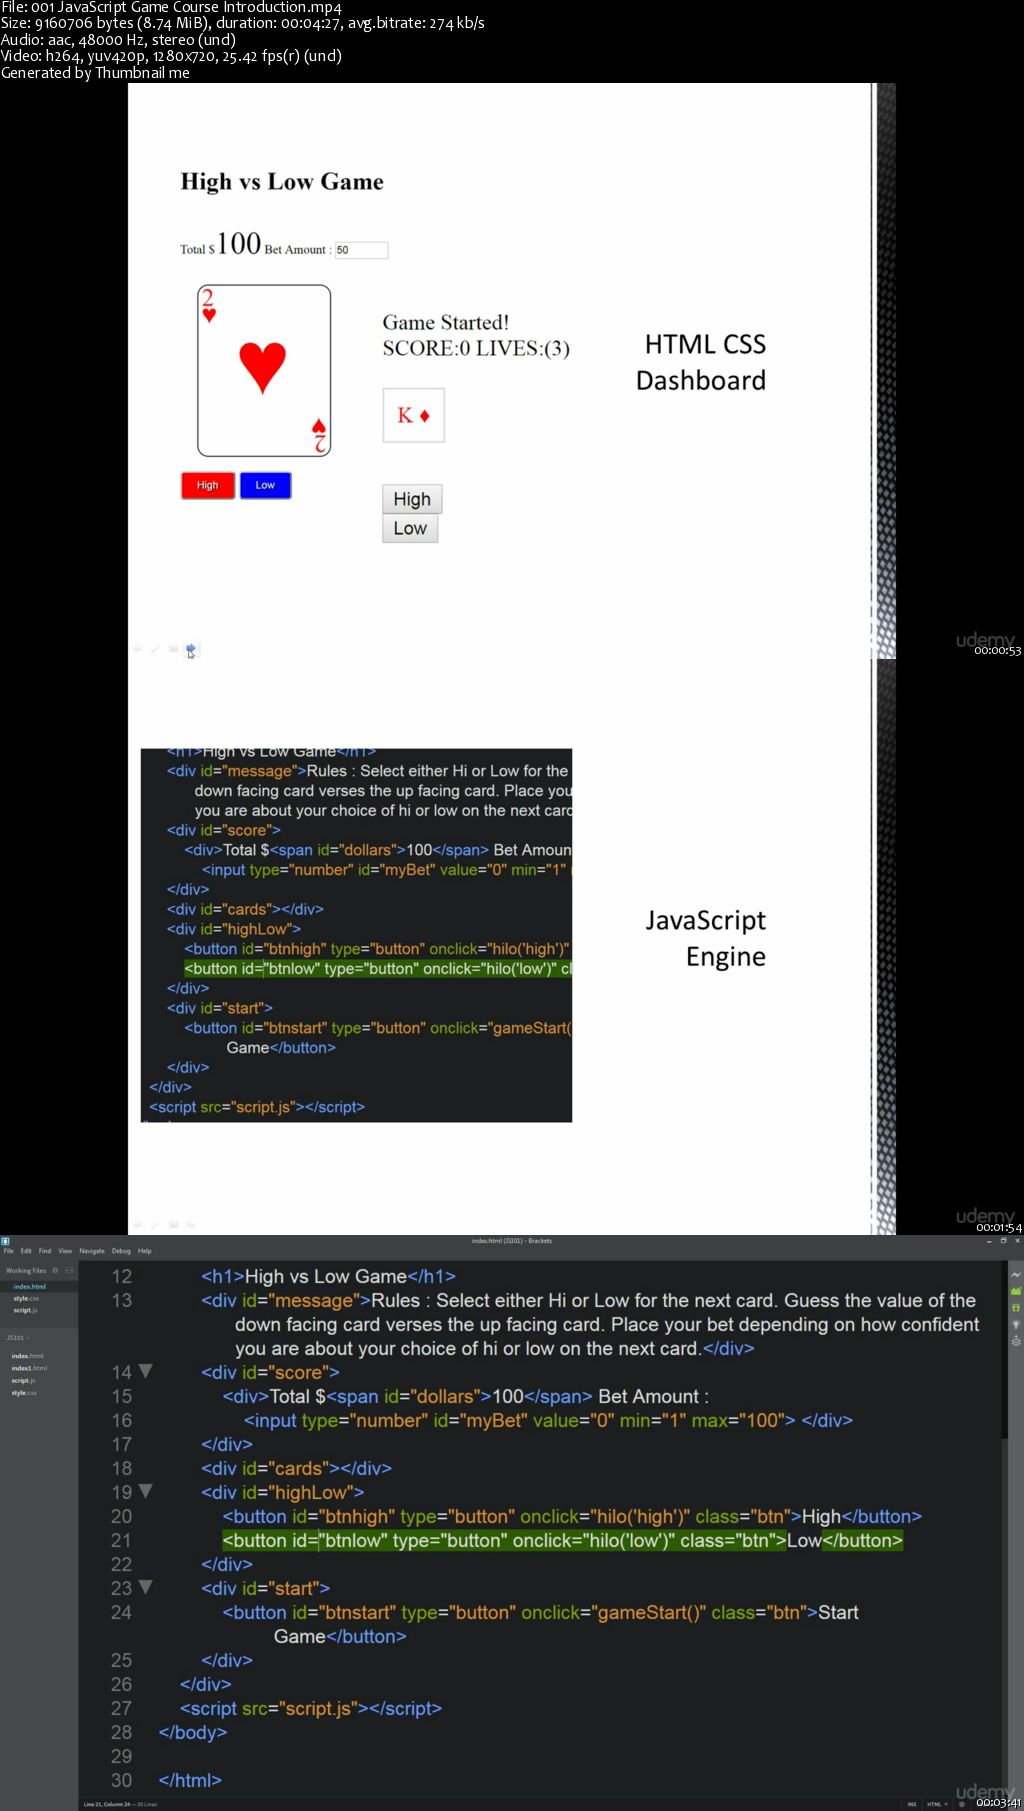Open index.html in JS101 project tree
Viewport: 1024px width, 1811px height.
(x=28, y=1356)
